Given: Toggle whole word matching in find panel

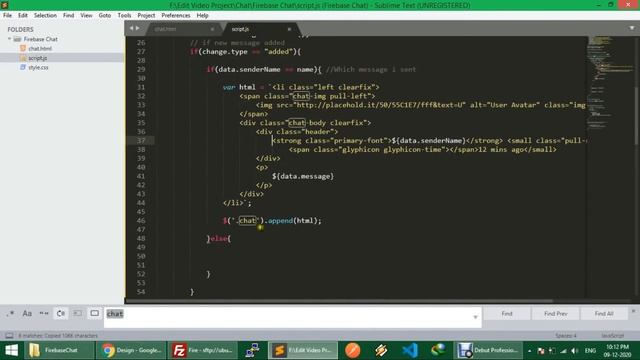Looking at the screenshot, I should click(x=44, y=313).
